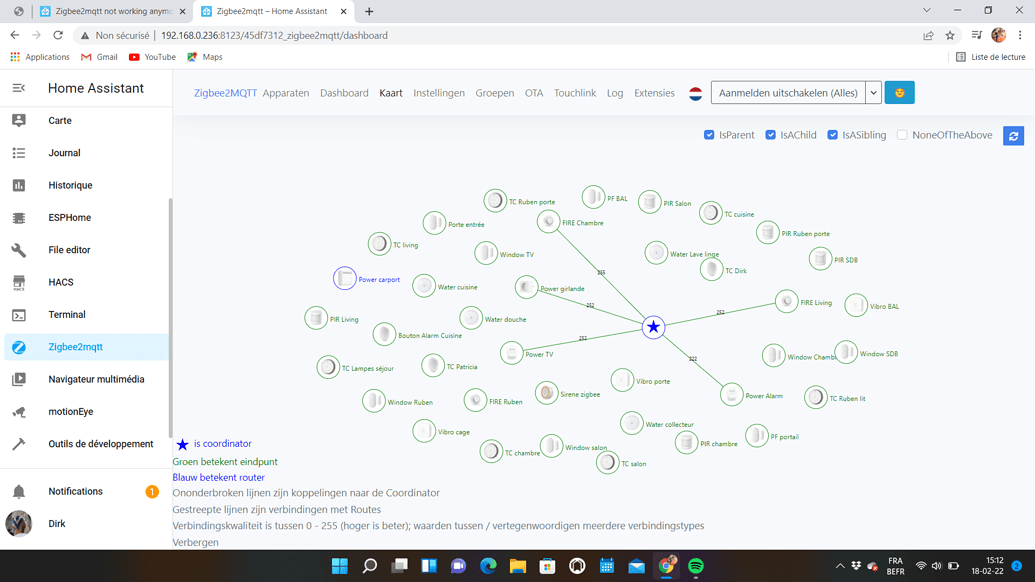
Task: Collapse the Home Assistant sidebar menu icon
Action: [18, 88]
